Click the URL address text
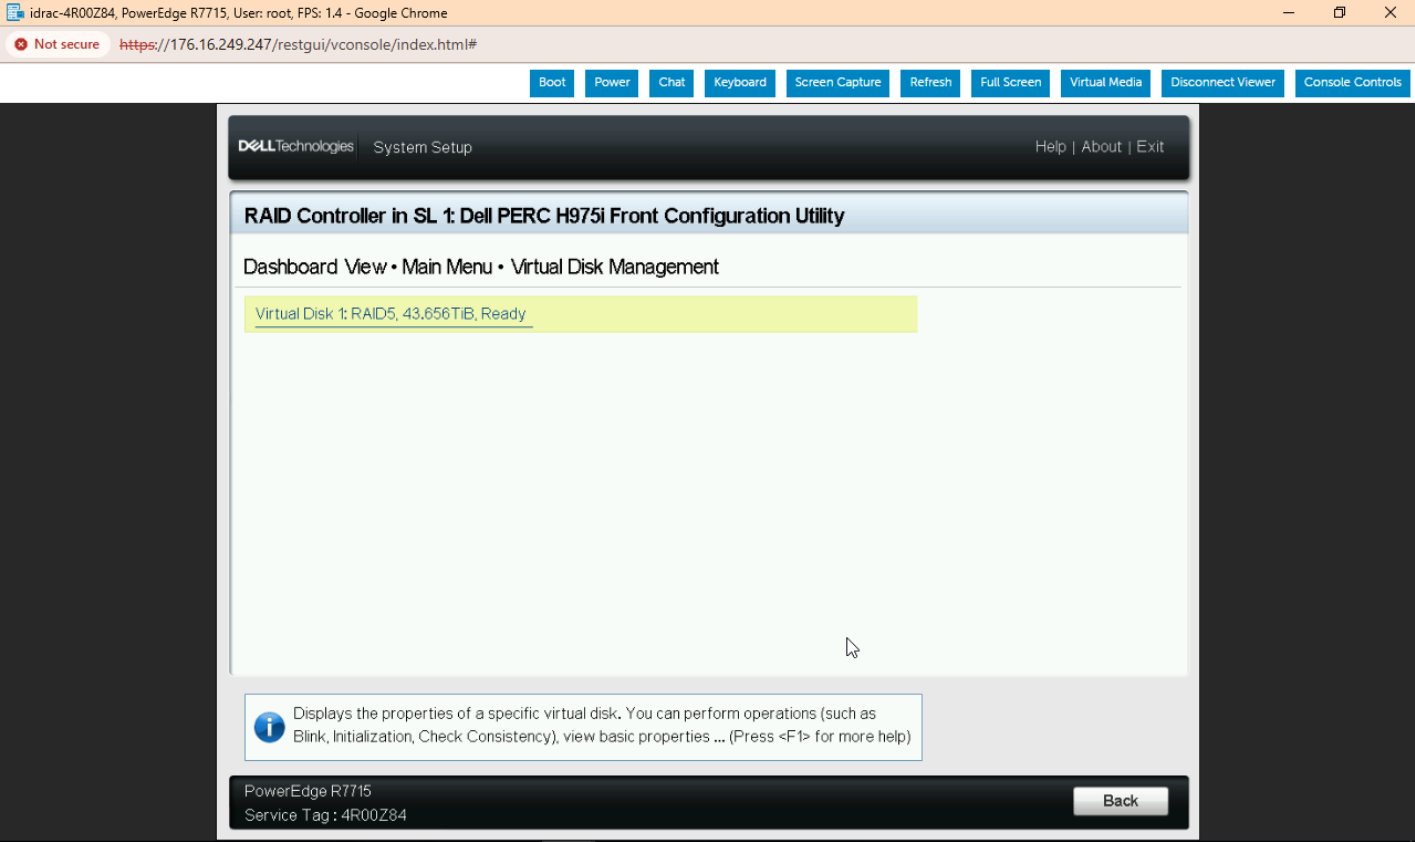The width and height of the screenshot is (1415, 842). [x=298, y=45]
